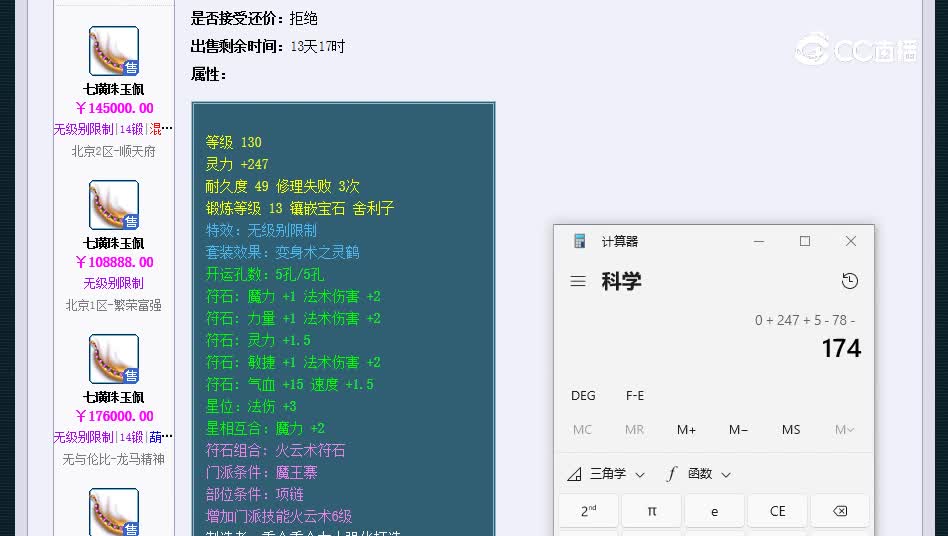
Task: Click the expression 0 + 247 + 5 - 78 -
Action: click(805, 320)
